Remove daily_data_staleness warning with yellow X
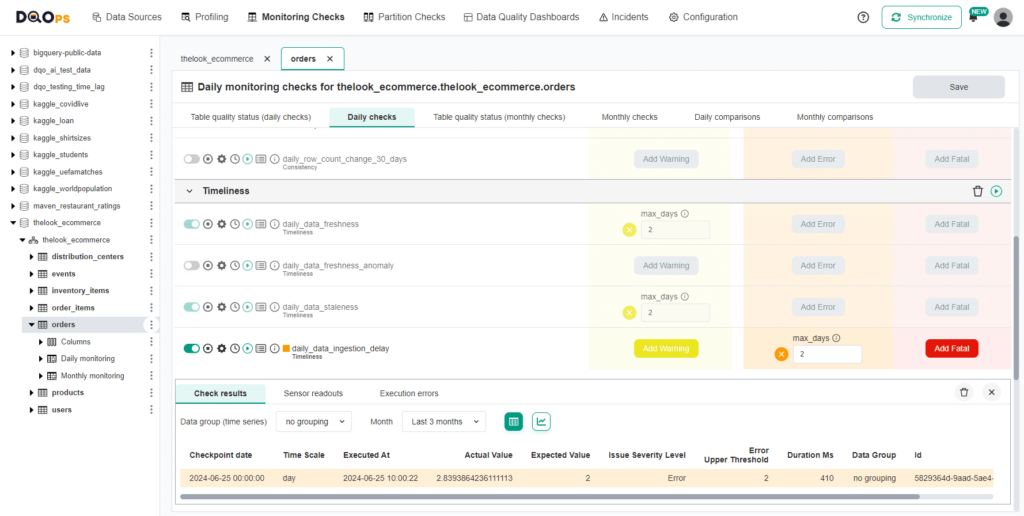 (x=629, y=313)
